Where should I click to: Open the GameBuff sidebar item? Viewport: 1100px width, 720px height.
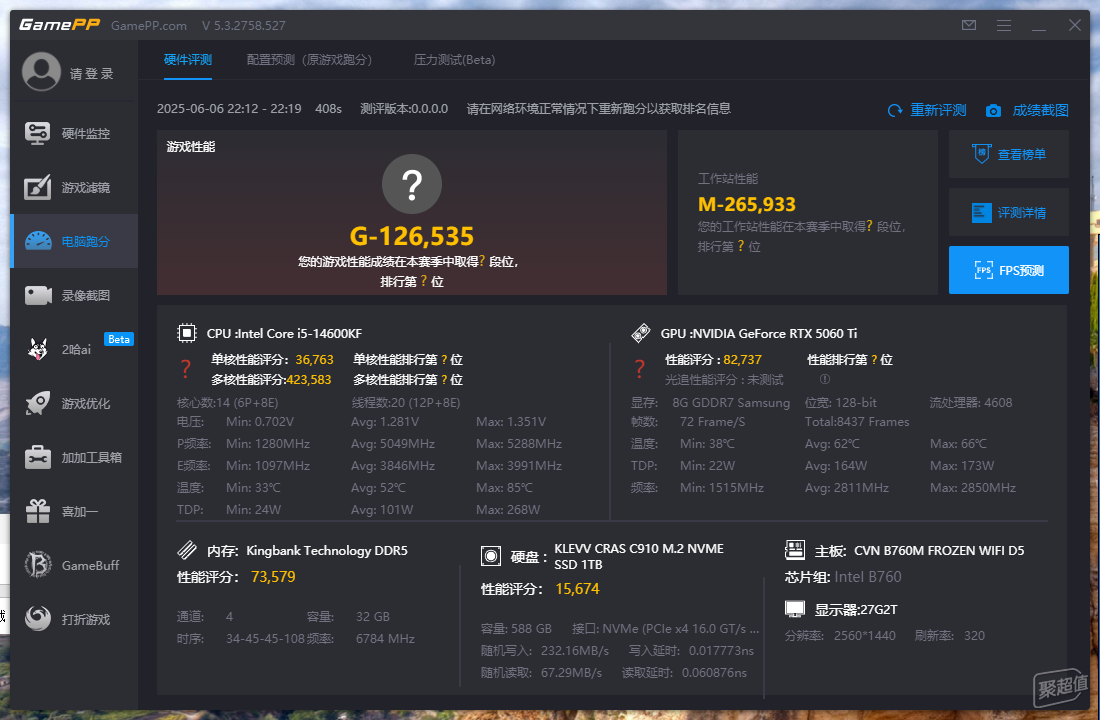[x=74, y=566]
